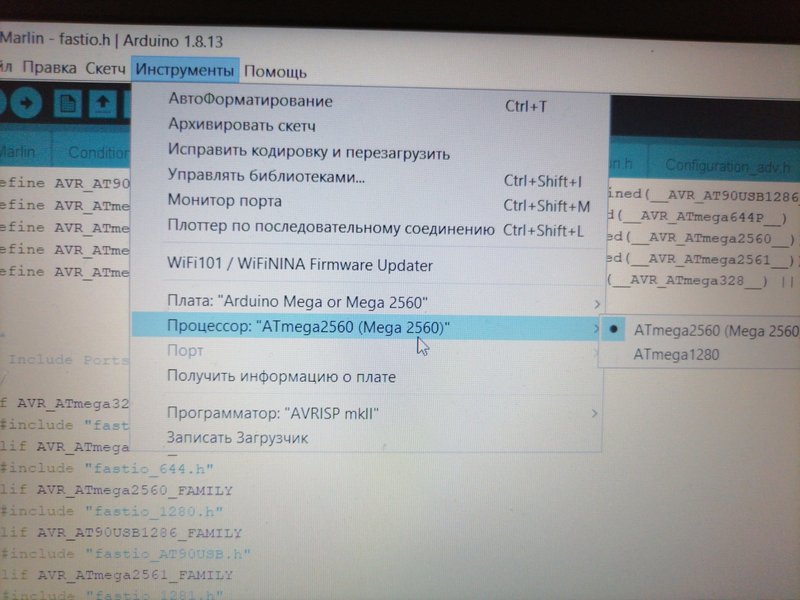Viewport: 800px width, 600px height.
Task: Click the code line #include "fastio_1280.h"
Action: point(112,511)
